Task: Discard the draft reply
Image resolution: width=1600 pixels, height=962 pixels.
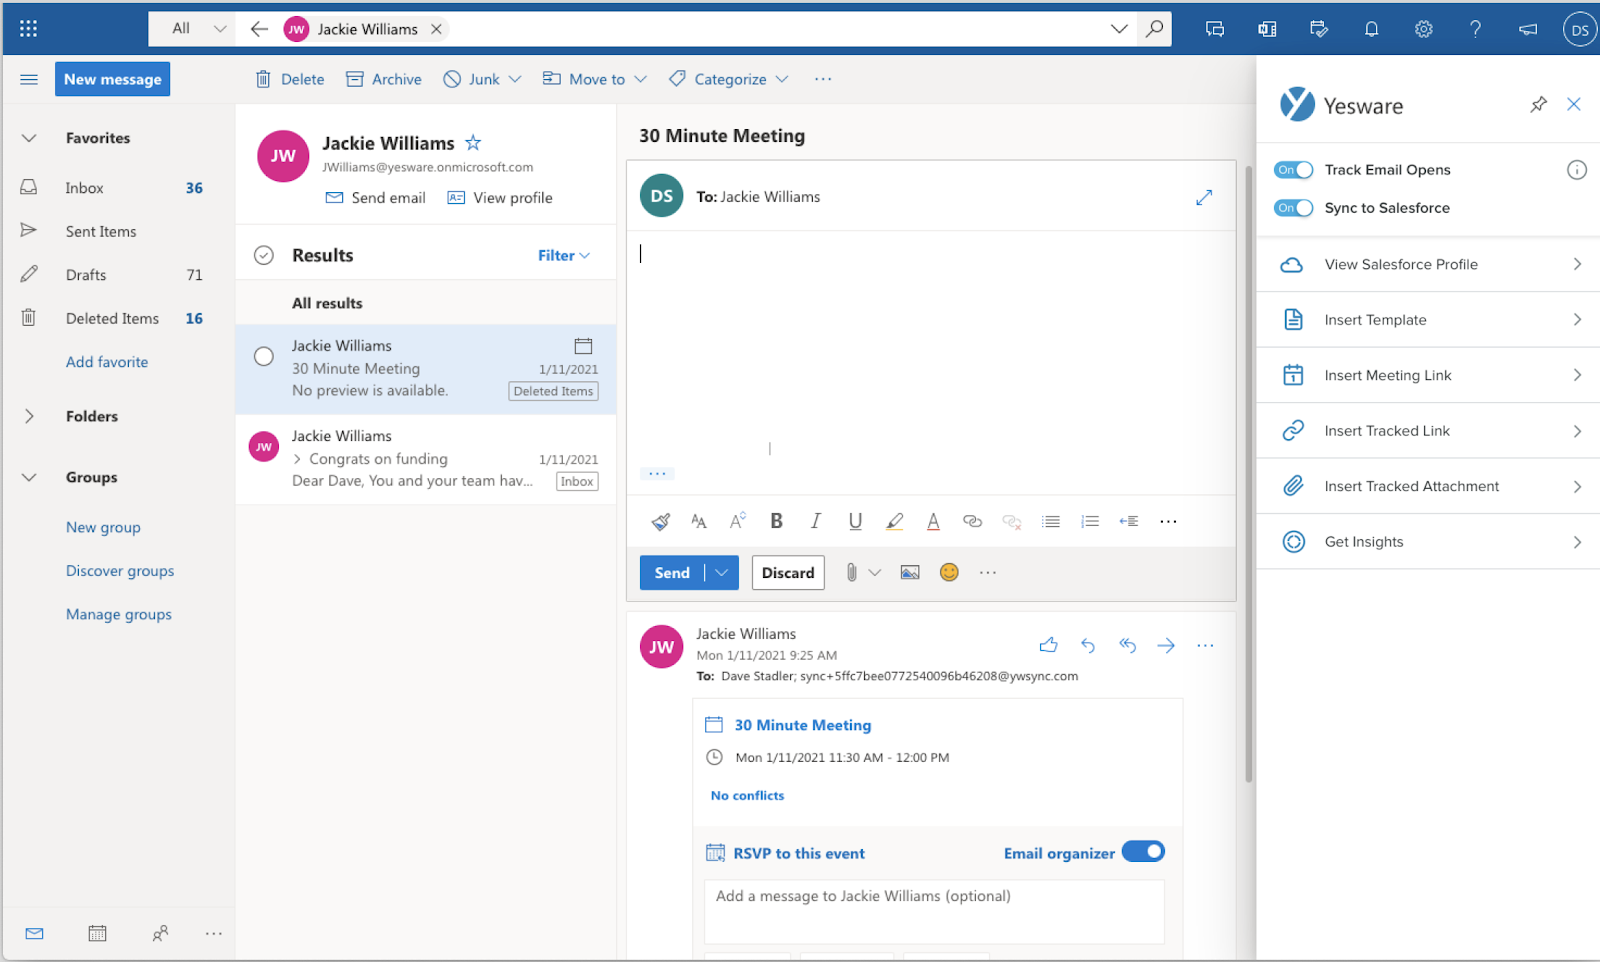Action: point(788,572)
